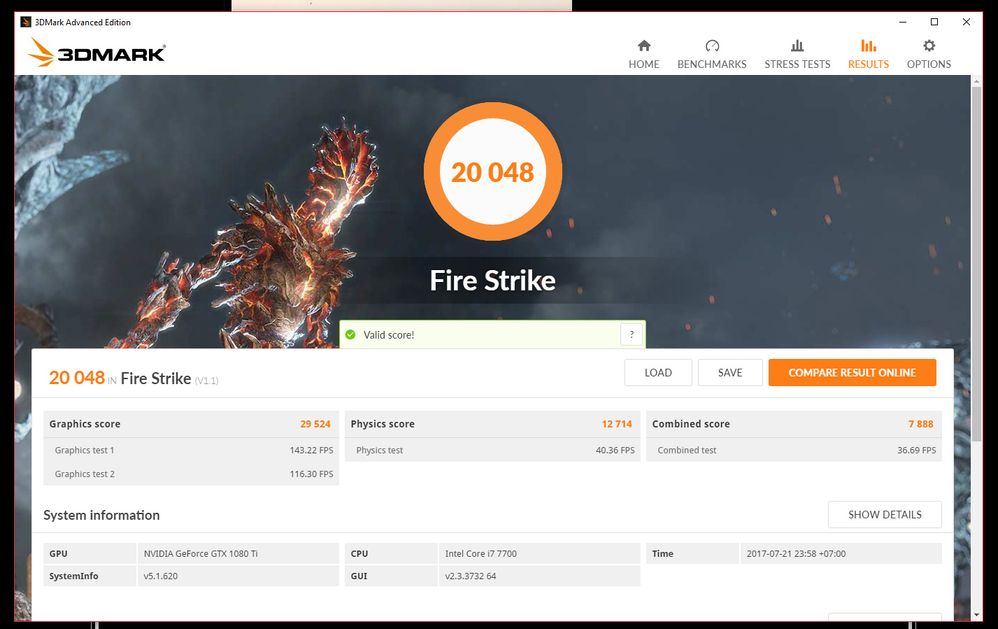
Task: Select the Graphics score value 29 524
Action: 315,424
